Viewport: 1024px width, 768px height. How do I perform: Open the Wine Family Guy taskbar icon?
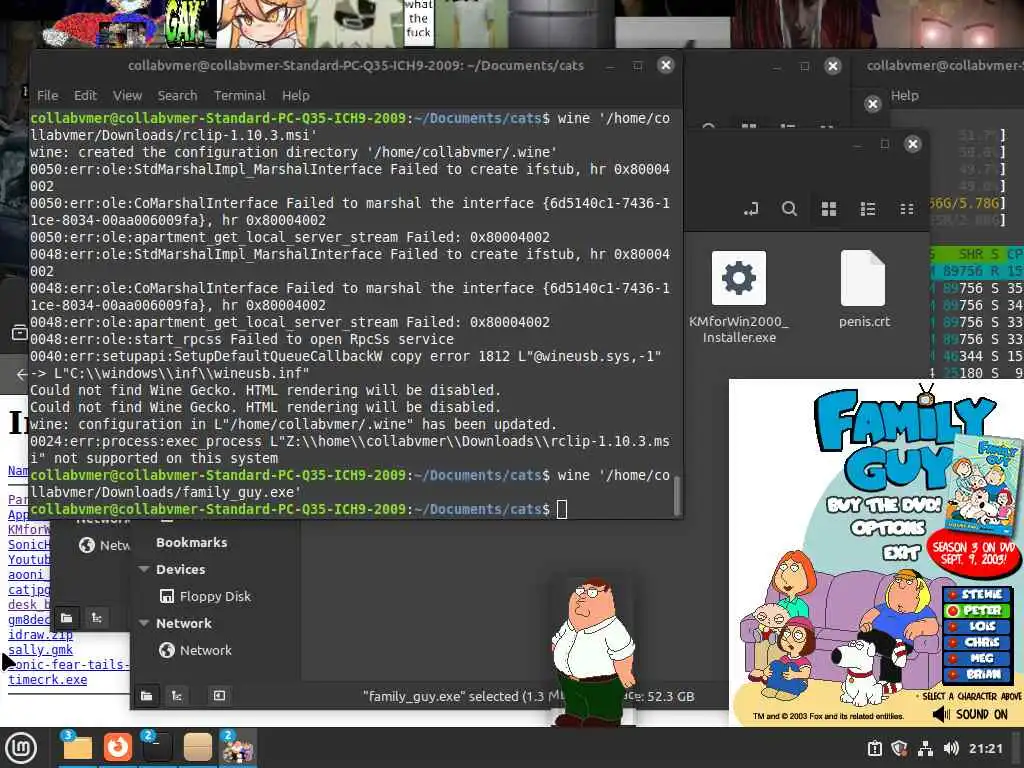pos(238,748)
